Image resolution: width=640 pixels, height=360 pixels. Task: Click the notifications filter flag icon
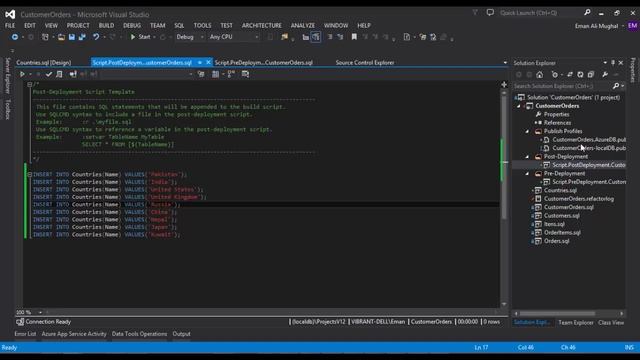(475, 13)
